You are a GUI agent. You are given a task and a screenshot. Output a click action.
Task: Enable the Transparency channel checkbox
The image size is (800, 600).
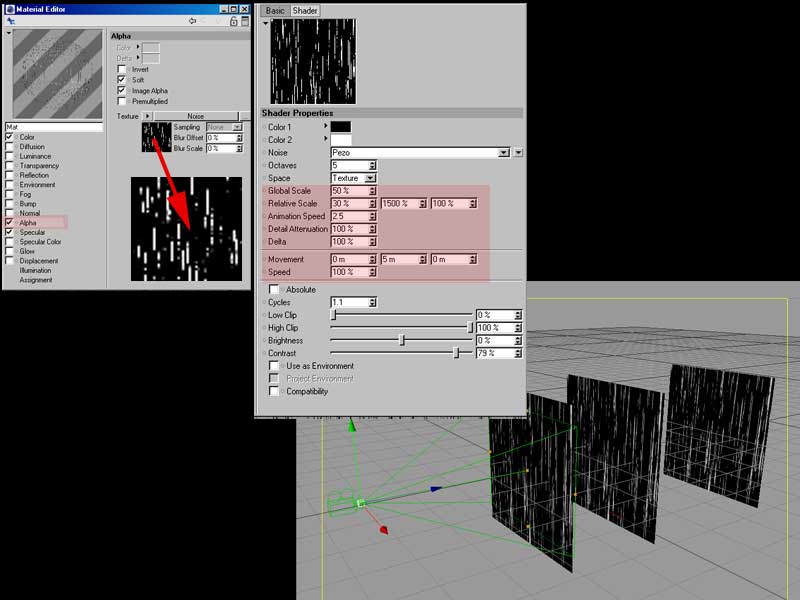point(9,166)
